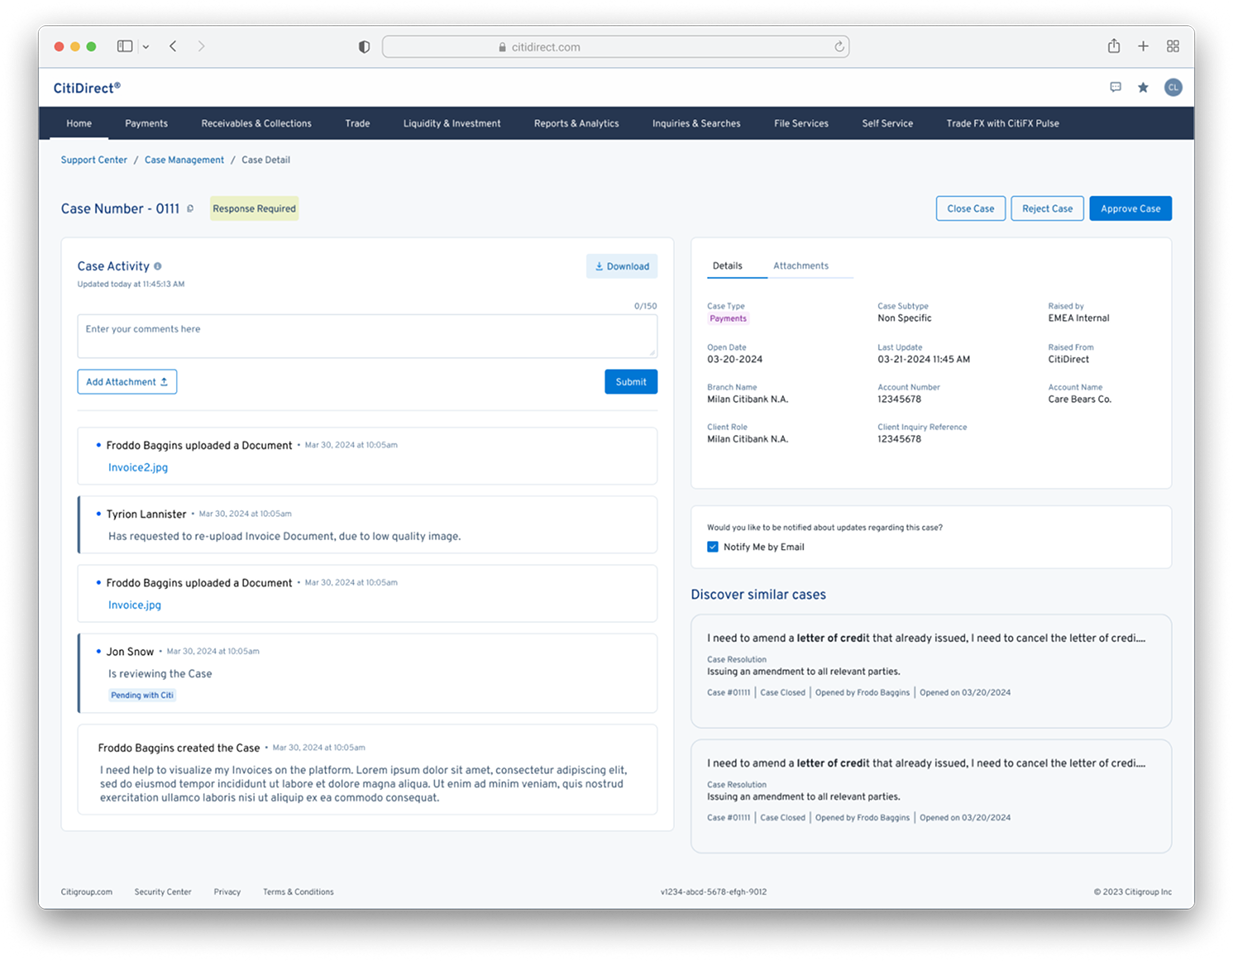Select the Home menu item
The height and width of the screenshot is (961, 1233).
pos(79,123)
